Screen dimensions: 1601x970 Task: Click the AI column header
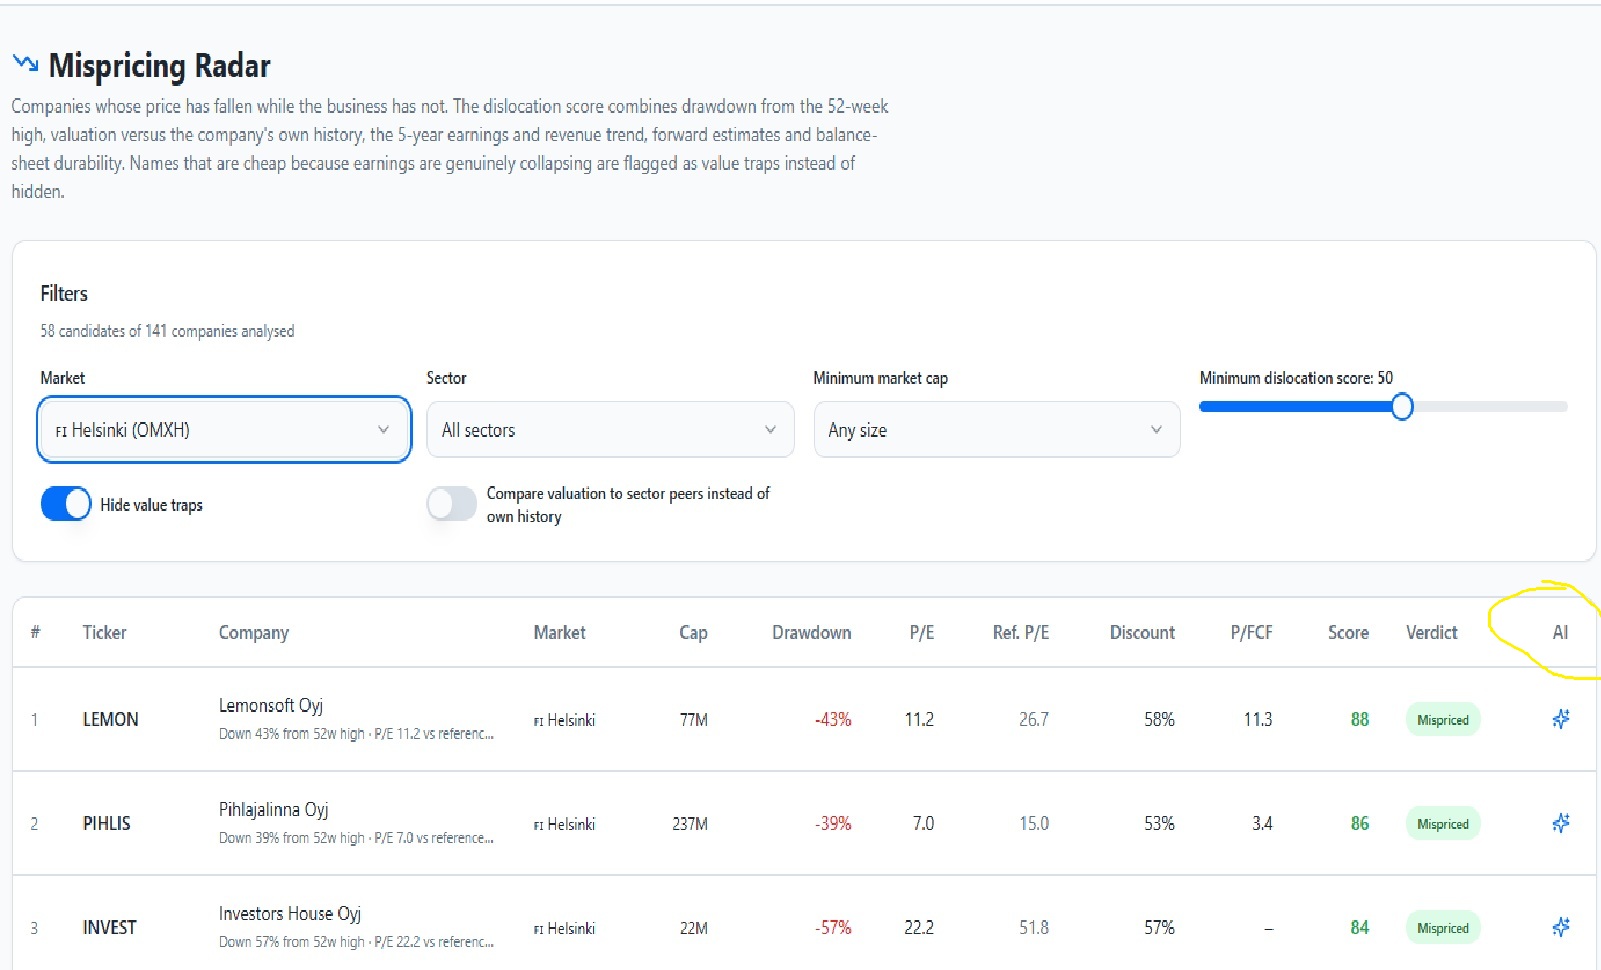pos(1560,632)
